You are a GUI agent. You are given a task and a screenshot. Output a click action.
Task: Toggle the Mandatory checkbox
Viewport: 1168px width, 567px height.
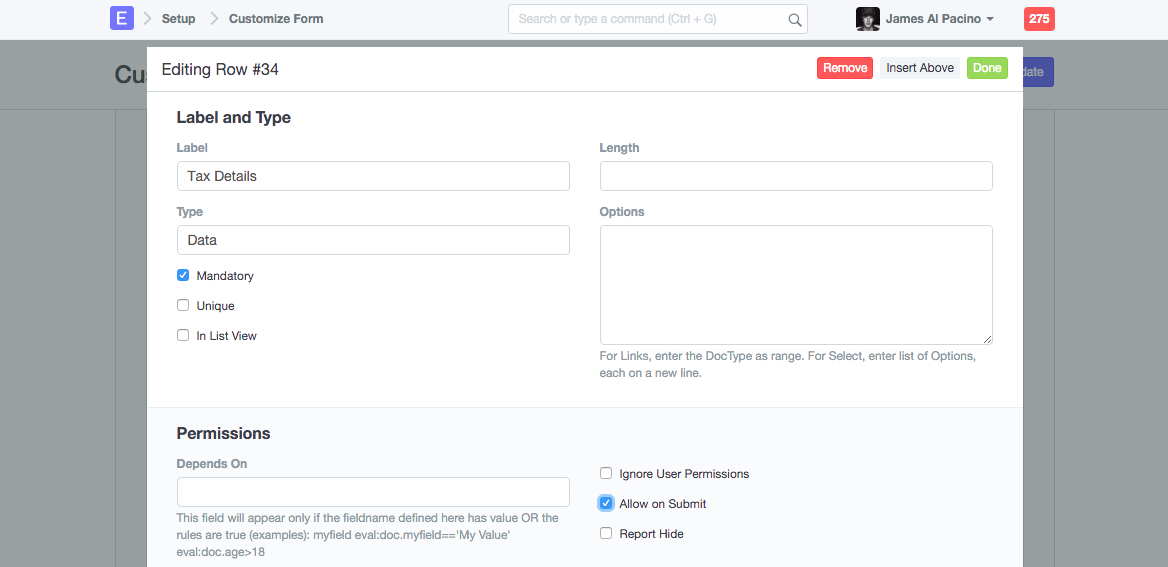tap(183, 276)
